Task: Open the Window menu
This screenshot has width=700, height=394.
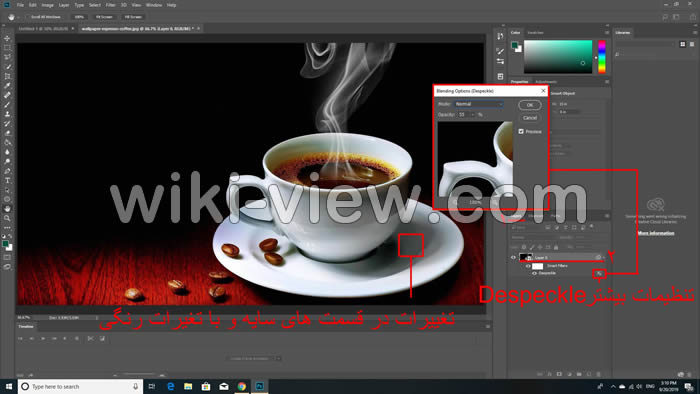Action: tap(154, 5)
